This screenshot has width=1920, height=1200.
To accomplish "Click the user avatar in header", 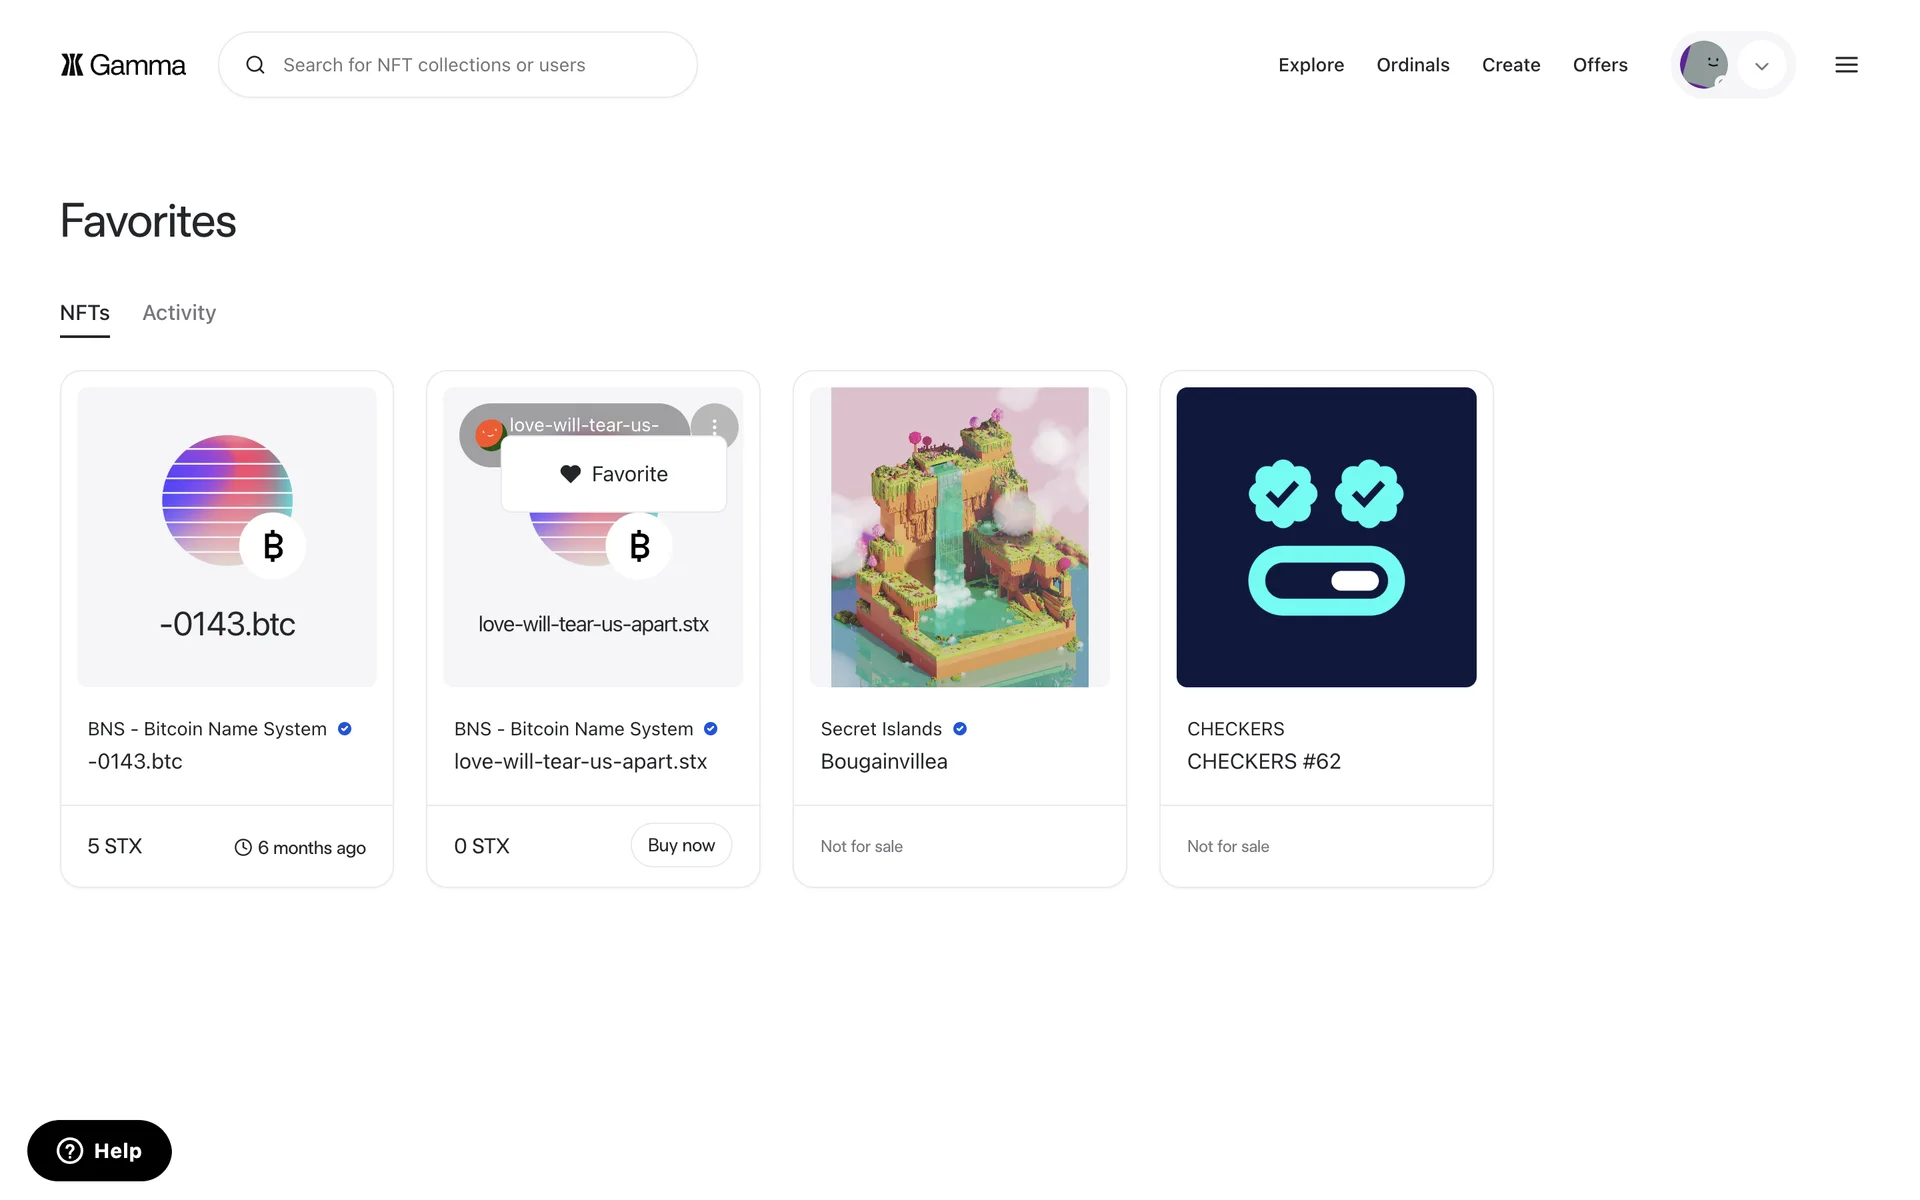I will (x=1704, y=65).
